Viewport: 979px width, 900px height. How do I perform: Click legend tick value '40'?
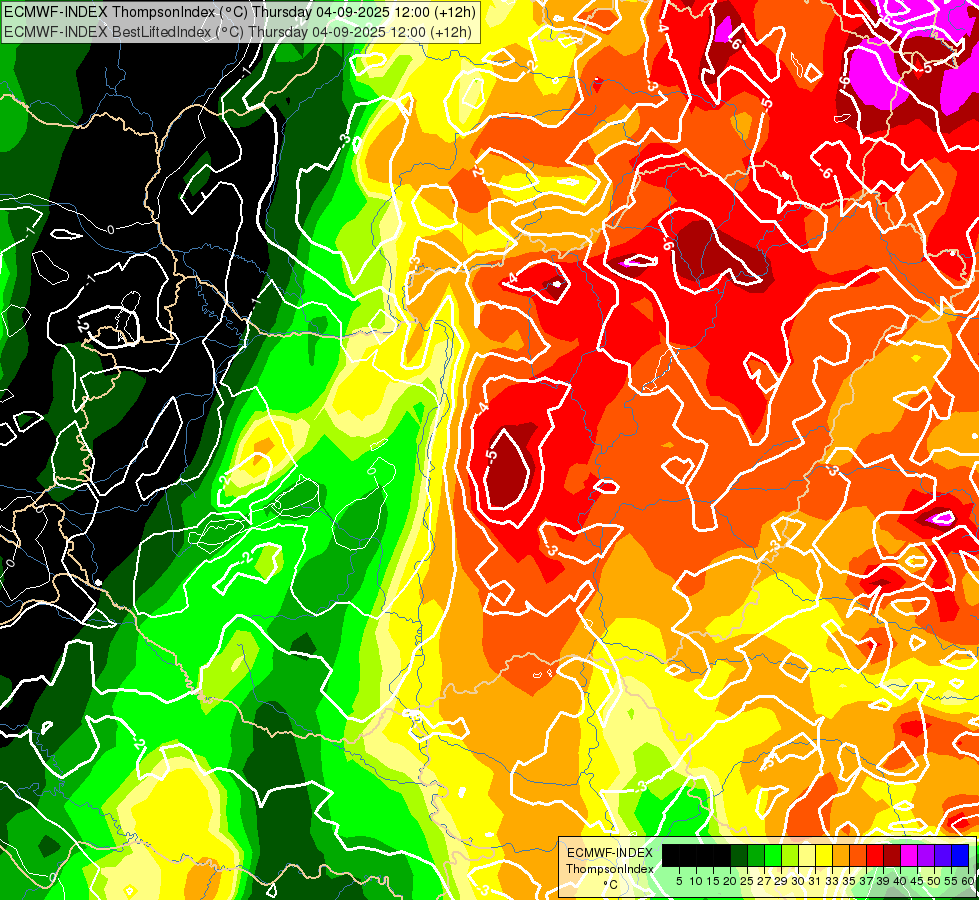click(x=900, y=881)
